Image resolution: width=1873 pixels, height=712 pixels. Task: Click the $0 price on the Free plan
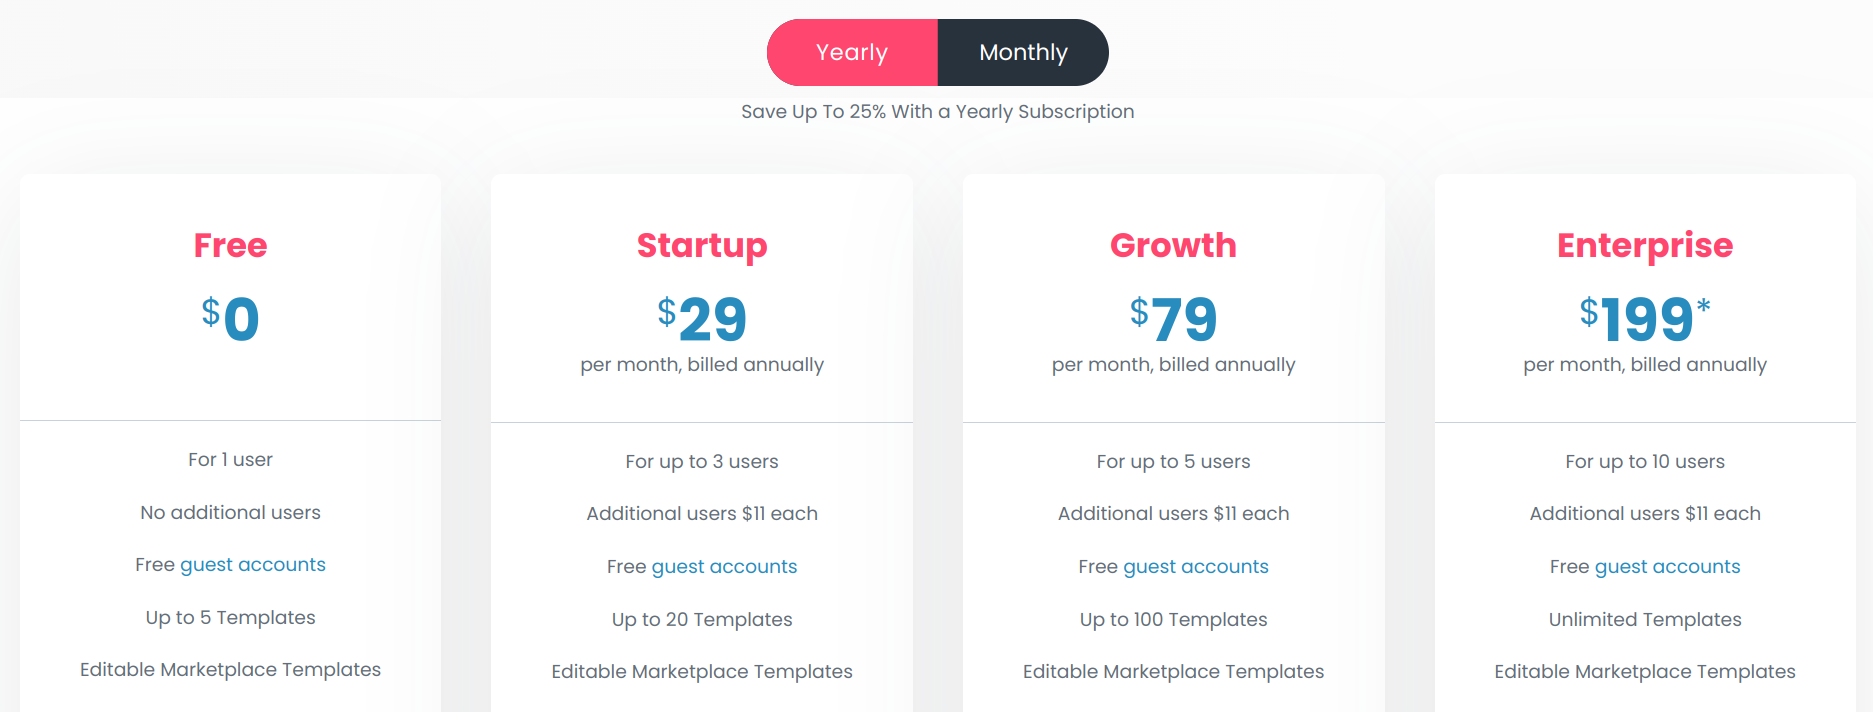230,318
